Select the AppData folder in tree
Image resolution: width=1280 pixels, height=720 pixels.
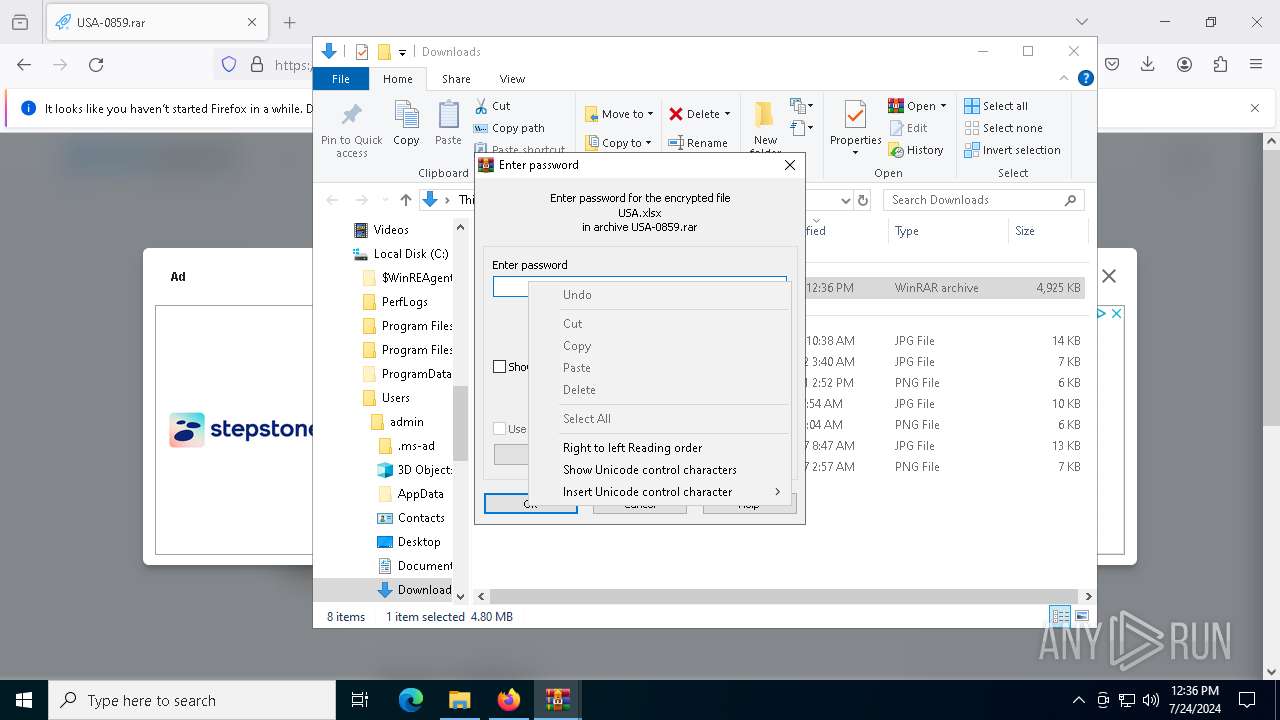[420, 494]
